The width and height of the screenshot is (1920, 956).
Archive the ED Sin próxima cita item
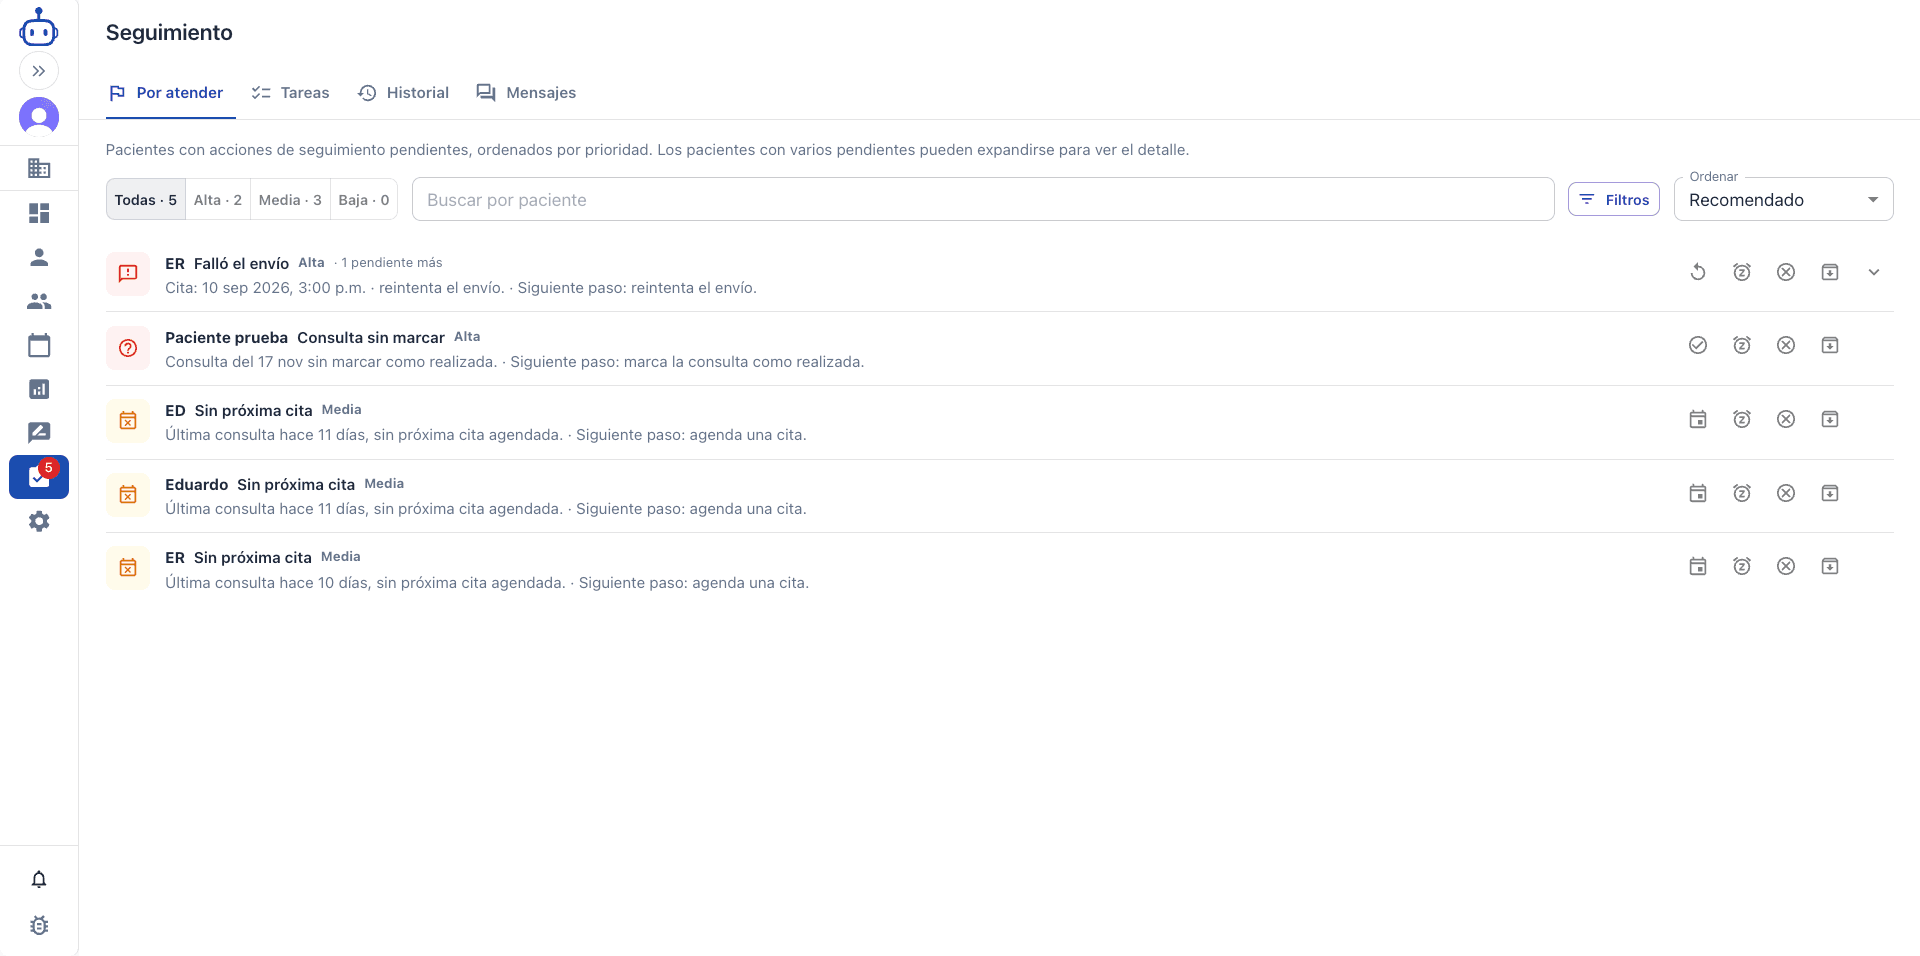pos(1830,419)
